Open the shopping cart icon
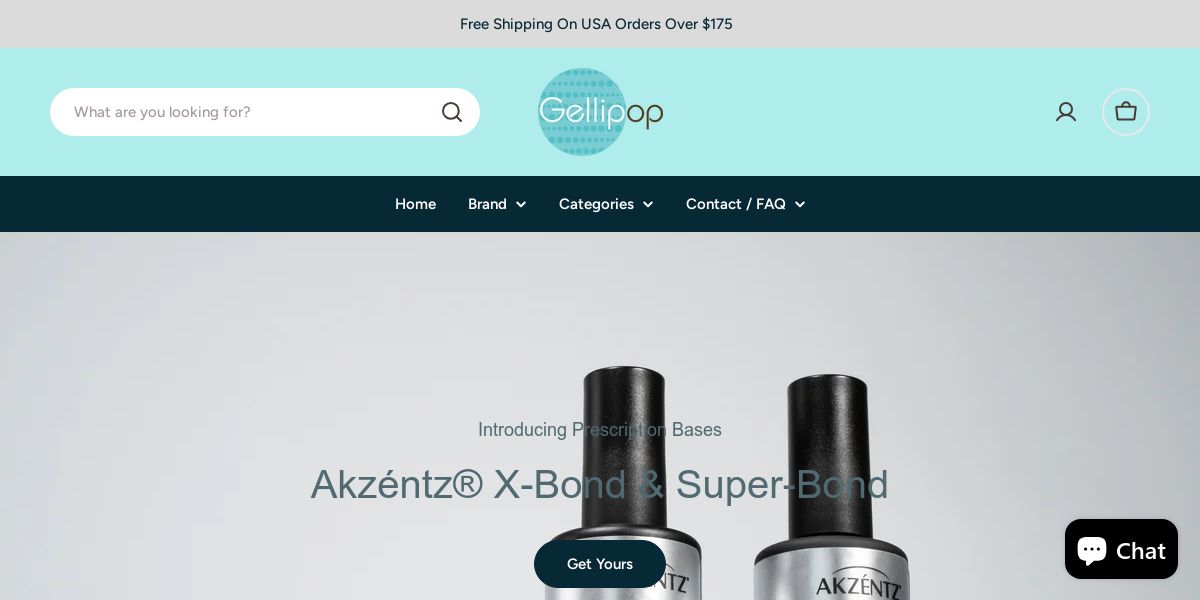This screenshot has width=1200, height=600. coord(1126,112)
